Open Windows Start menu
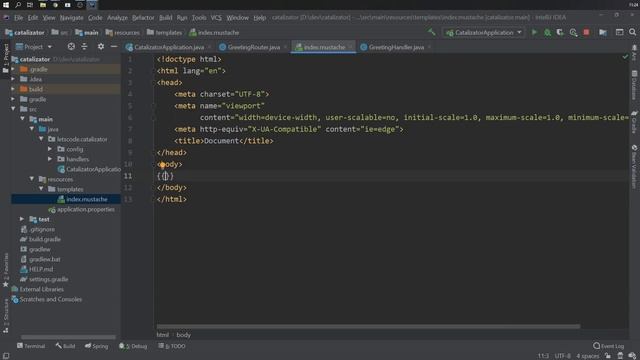The height and width of the screenshot is (360, 640). click(x=6, y=4)
